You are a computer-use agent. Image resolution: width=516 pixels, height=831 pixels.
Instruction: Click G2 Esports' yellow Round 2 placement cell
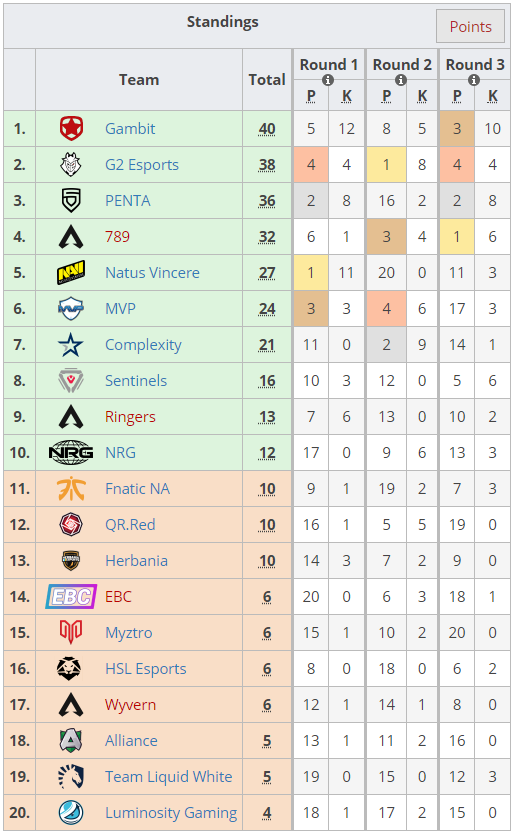coord(387,165)
